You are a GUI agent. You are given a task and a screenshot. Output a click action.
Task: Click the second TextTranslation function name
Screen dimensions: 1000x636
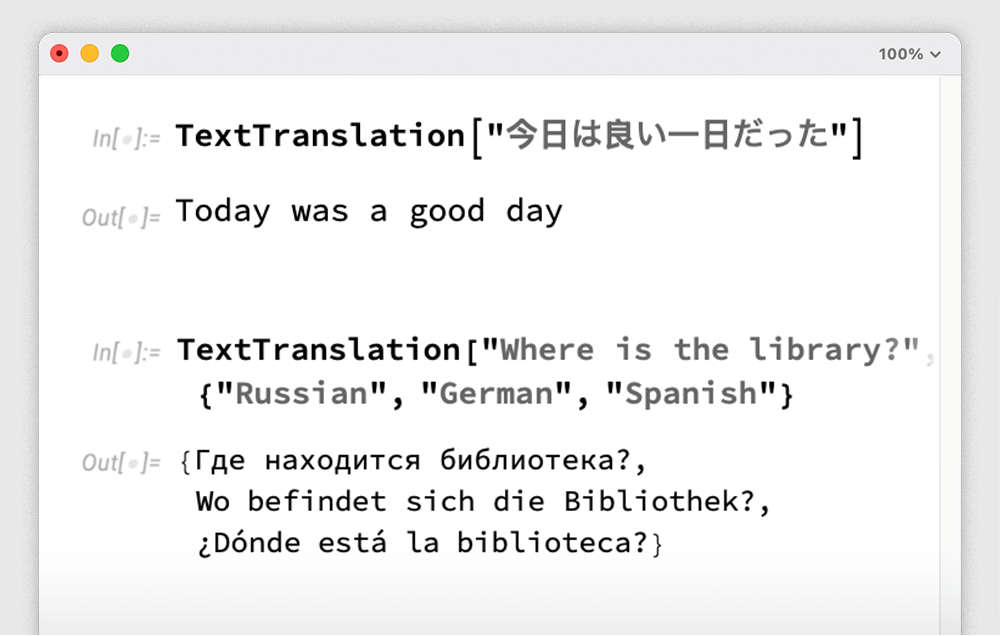pyautogui.click(x=320, y=350)
